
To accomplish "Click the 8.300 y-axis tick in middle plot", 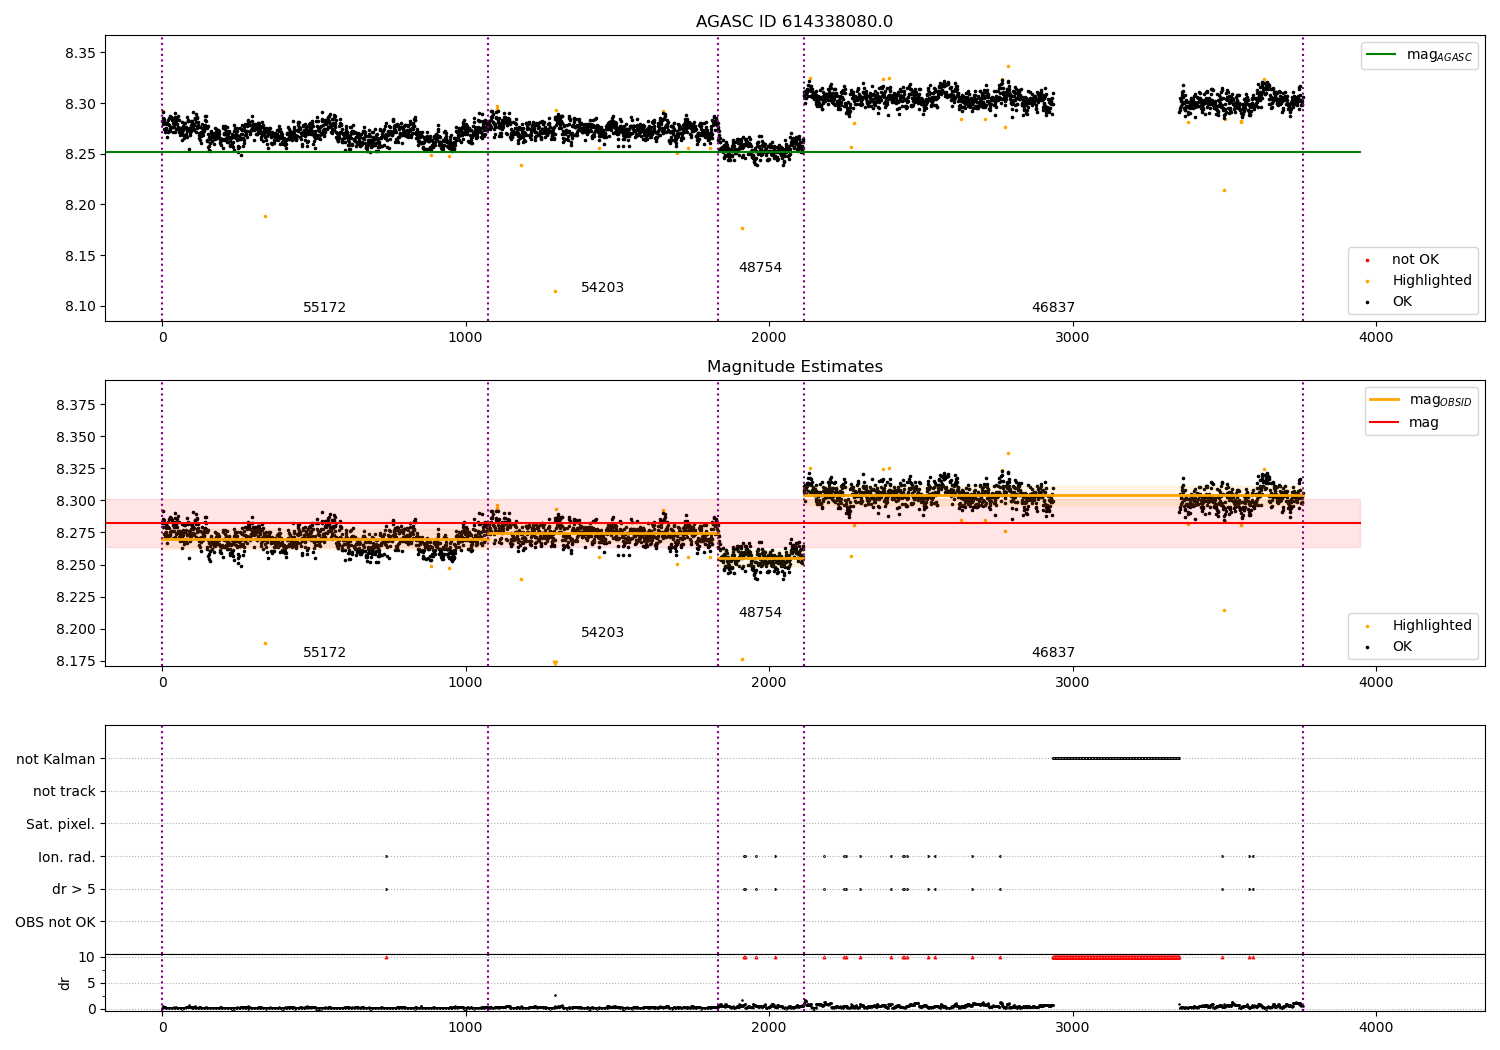I will coord(76,501).
